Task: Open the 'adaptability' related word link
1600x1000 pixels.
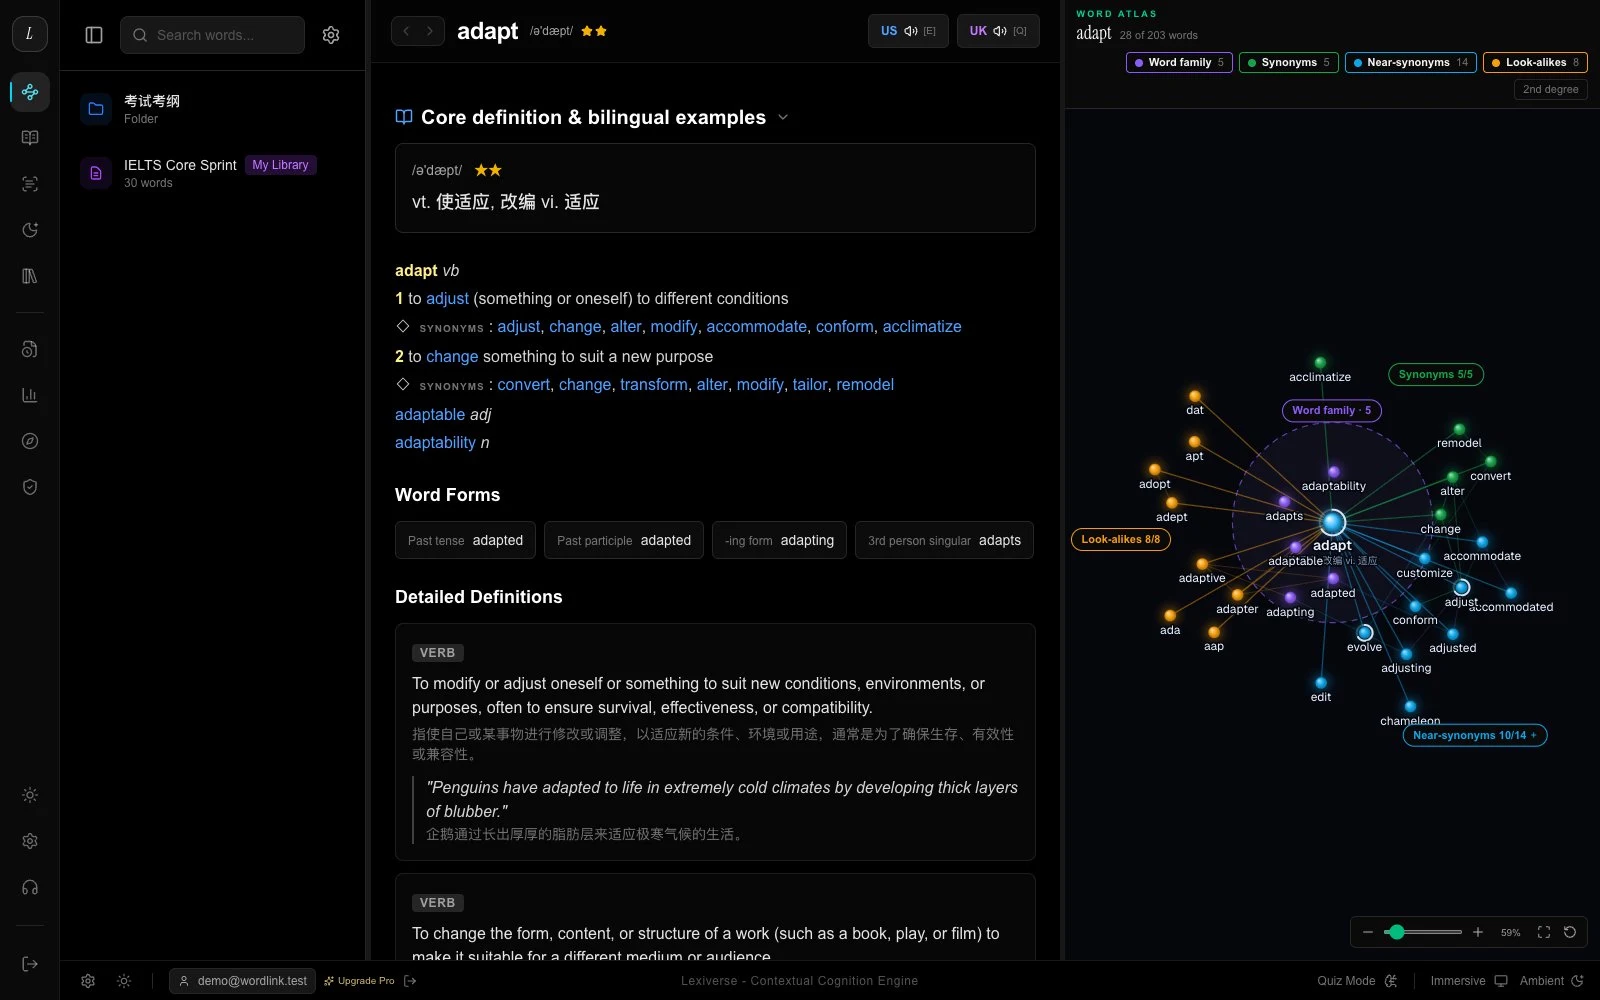Action: 435,442
